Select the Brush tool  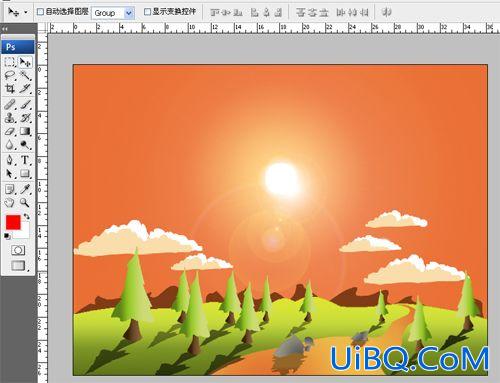tap(25, 105)
